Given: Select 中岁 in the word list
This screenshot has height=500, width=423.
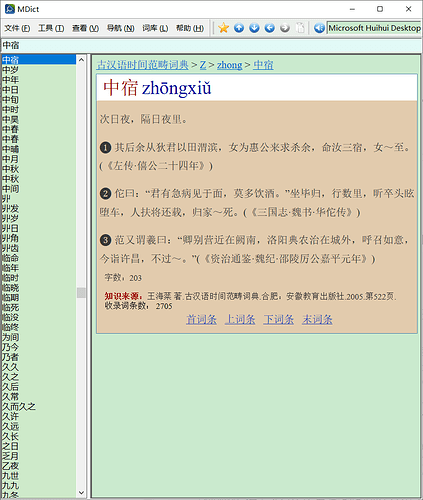Looking at the screenshot, I should 39,70.
